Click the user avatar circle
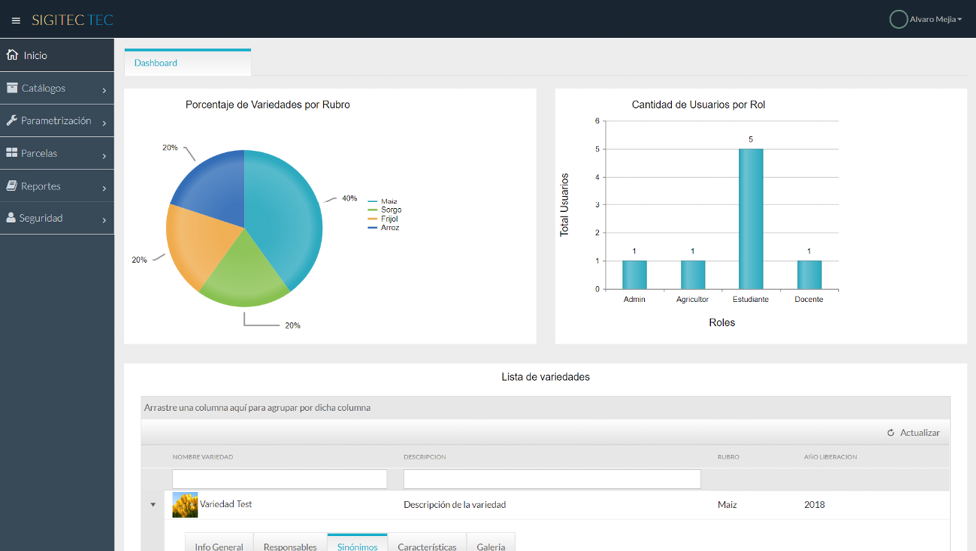 [898, 19]
